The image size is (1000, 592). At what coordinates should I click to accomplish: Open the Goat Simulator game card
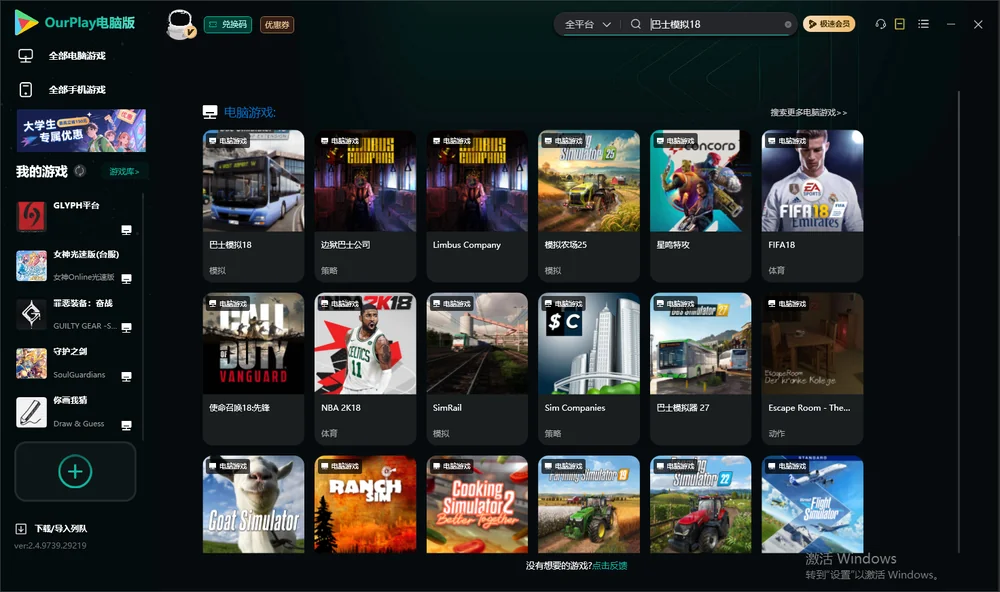pos(253,504)
